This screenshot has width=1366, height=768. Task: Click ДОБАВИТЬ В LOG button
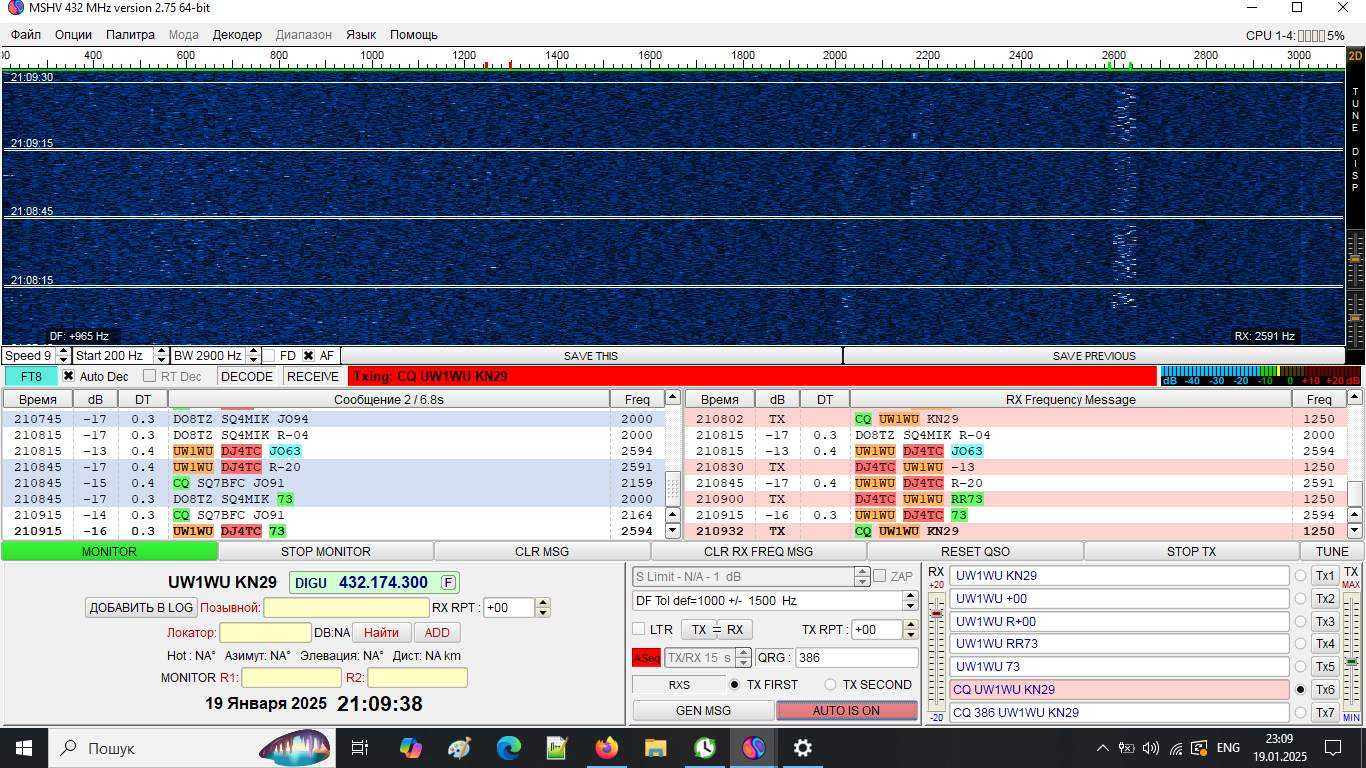point(141,607)
